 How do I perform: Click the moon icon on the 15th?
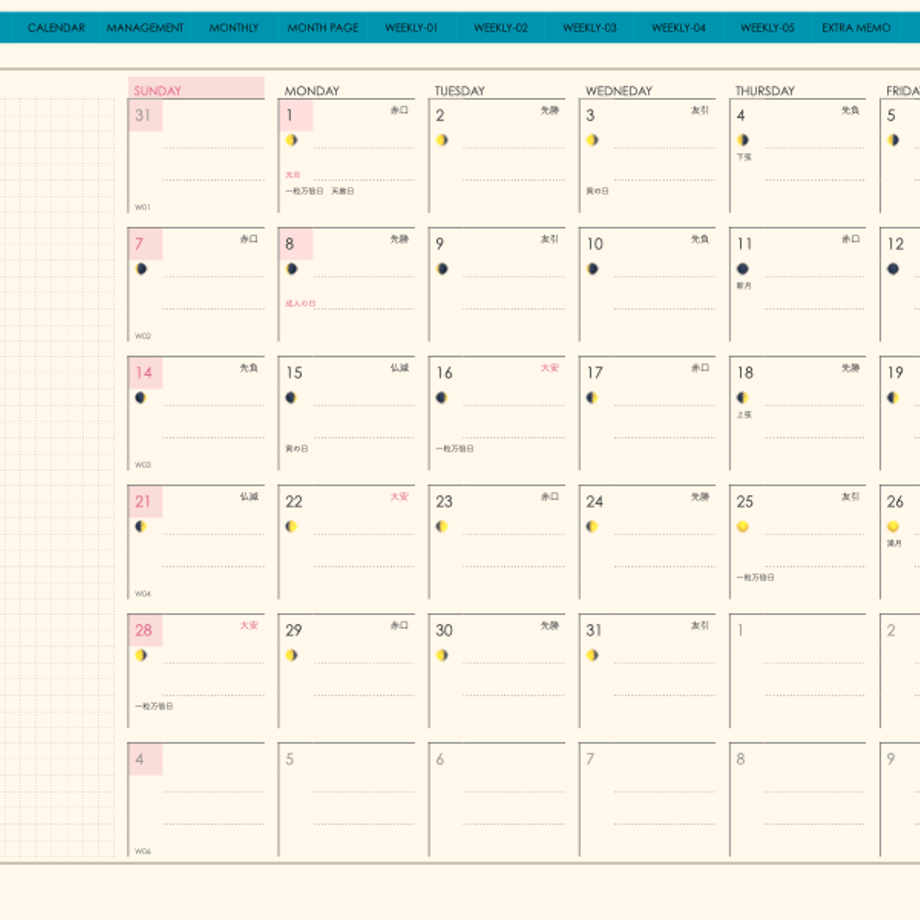pyautogui.click(x=291, y=397)
